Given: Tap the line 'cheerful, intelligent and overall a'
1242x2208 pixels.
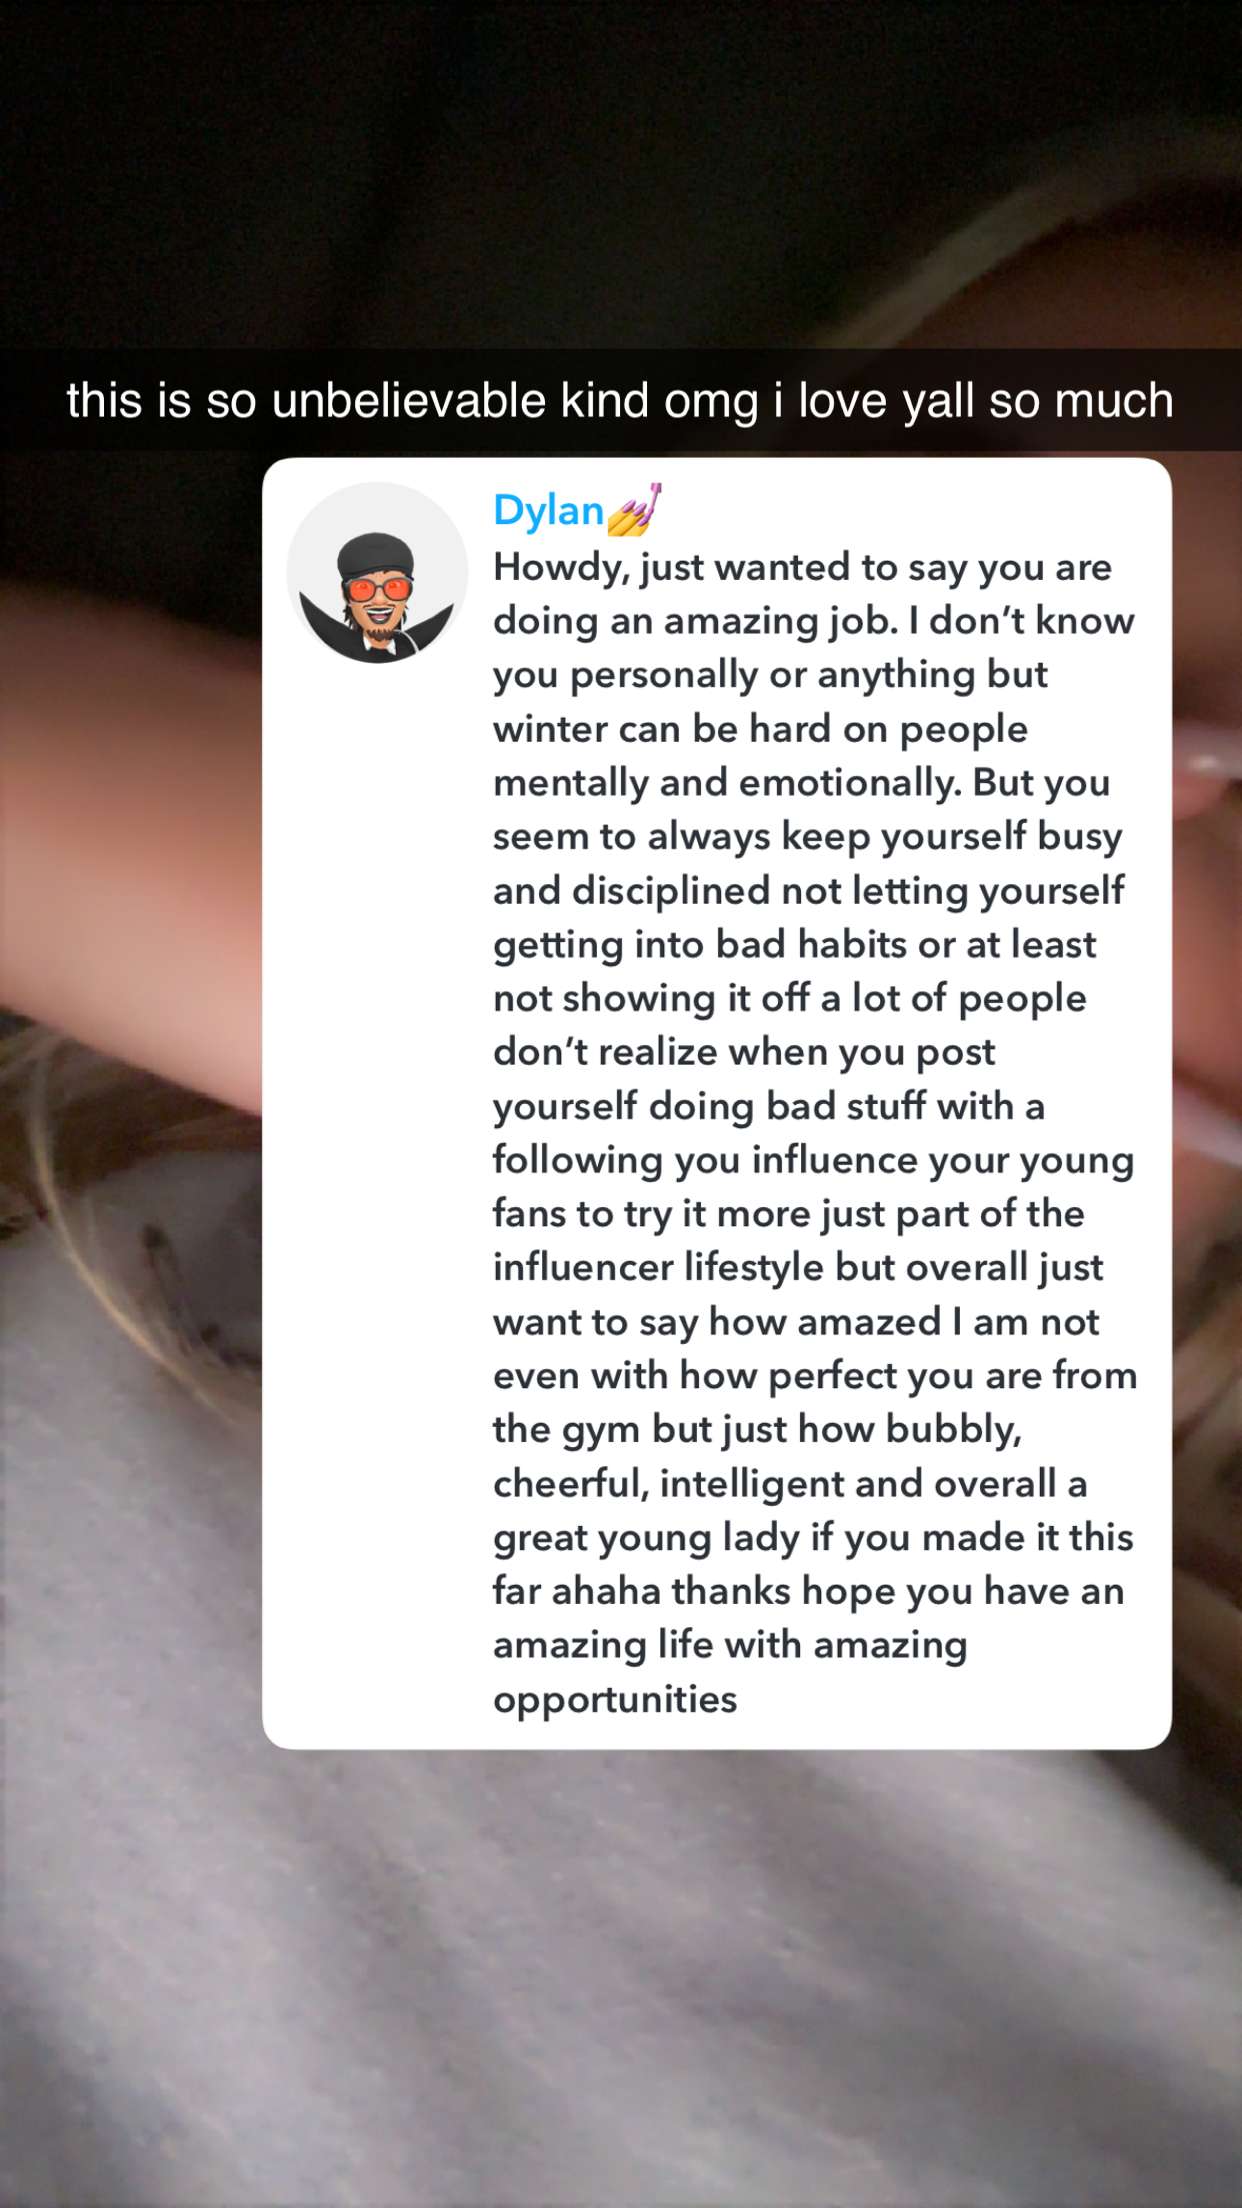Looking at the screenshot, I should [x=790, y=1484].
